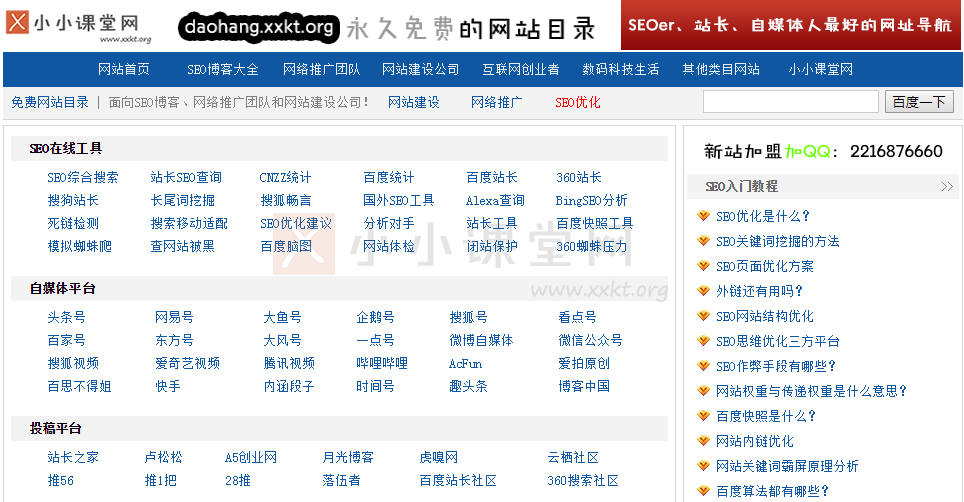Image resolution: width=964 pixels, height=502 pixels.
Task: Open the SEO网站结构优化 tutorial
Action: pyautogui.click(x=765, y=316)
